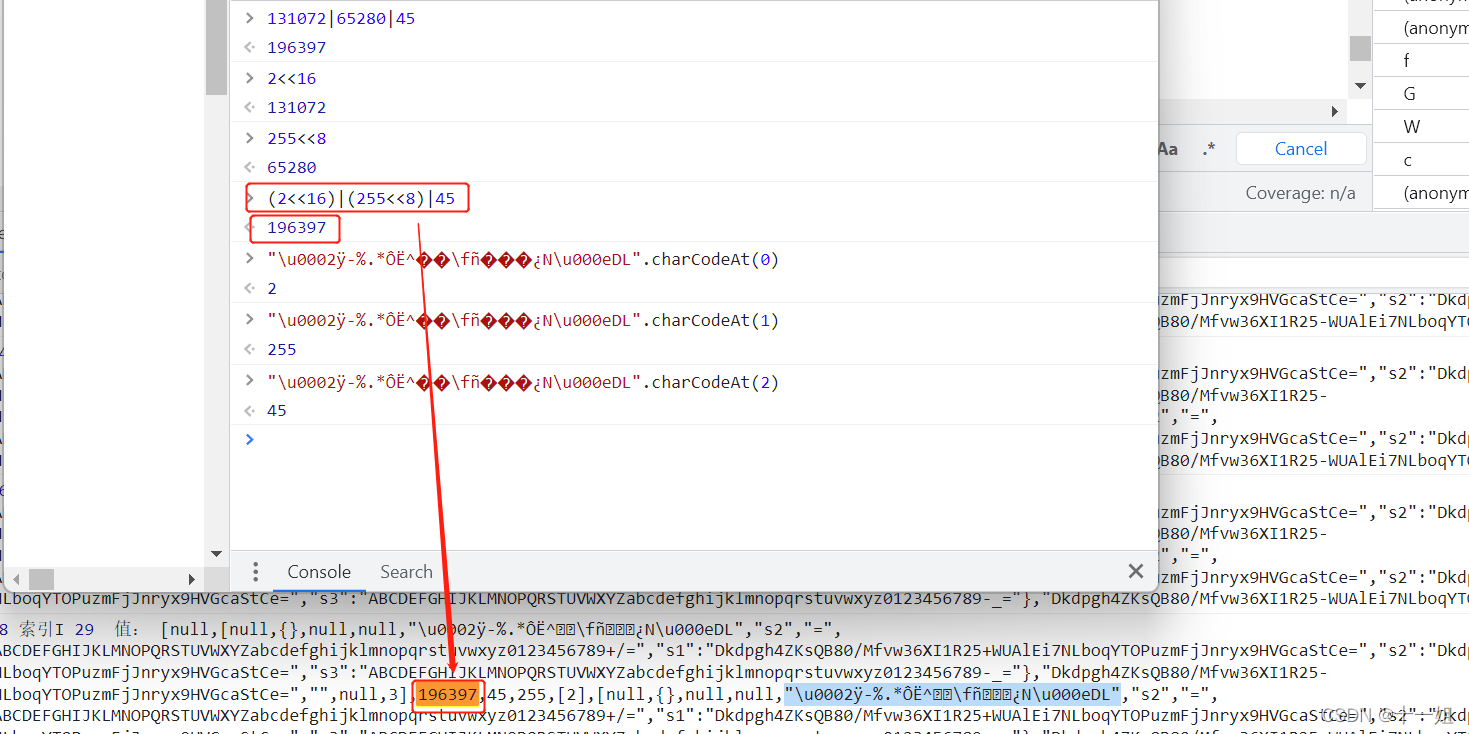Click the console entry '(2<<16)|(255<<8)|45'
The image size is (1469, 734).
coord(361,199)
